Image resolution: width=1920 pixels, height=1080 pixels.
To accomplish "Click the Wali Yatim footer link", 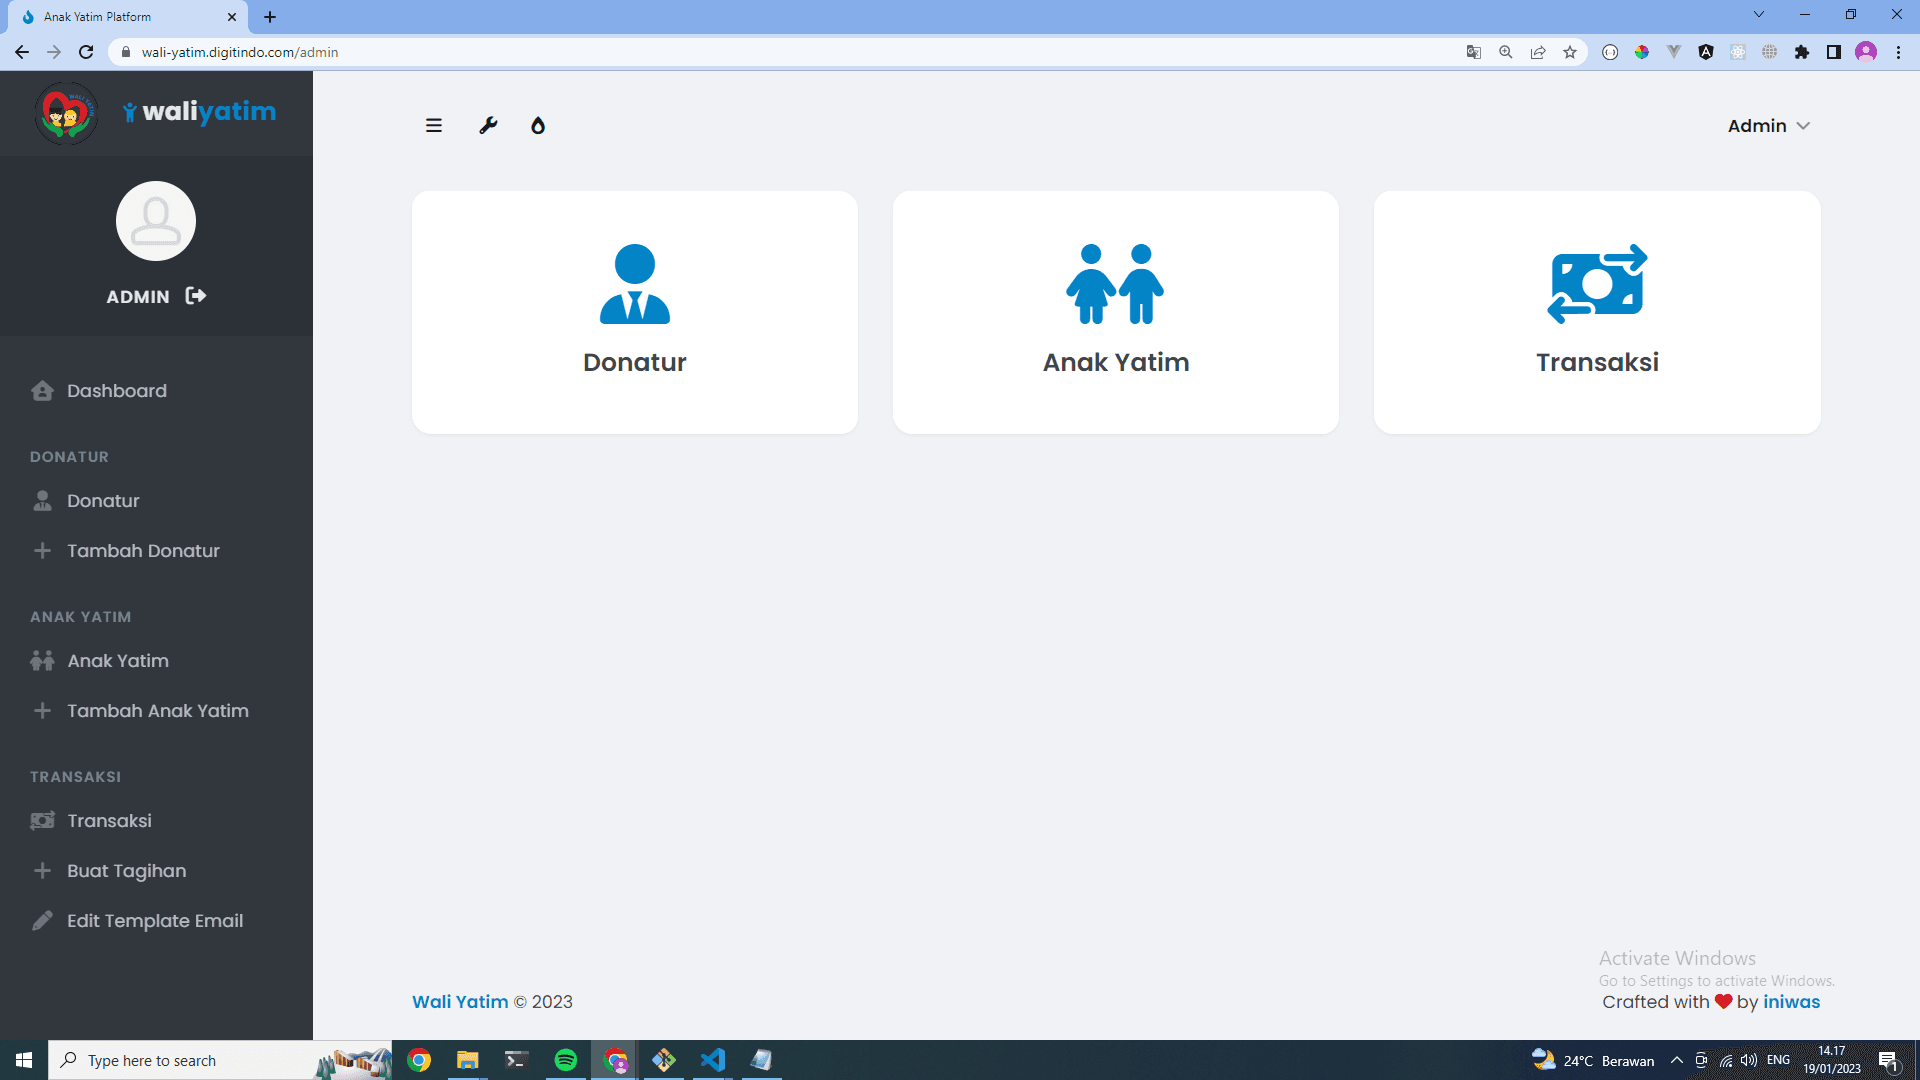I will (460, 1002).
